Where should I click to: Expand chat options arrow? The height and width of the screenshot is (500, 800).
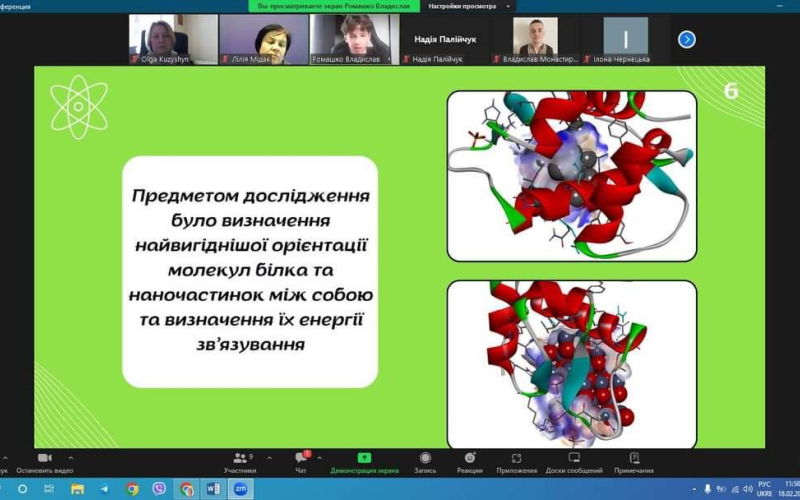tap(319, 458)
